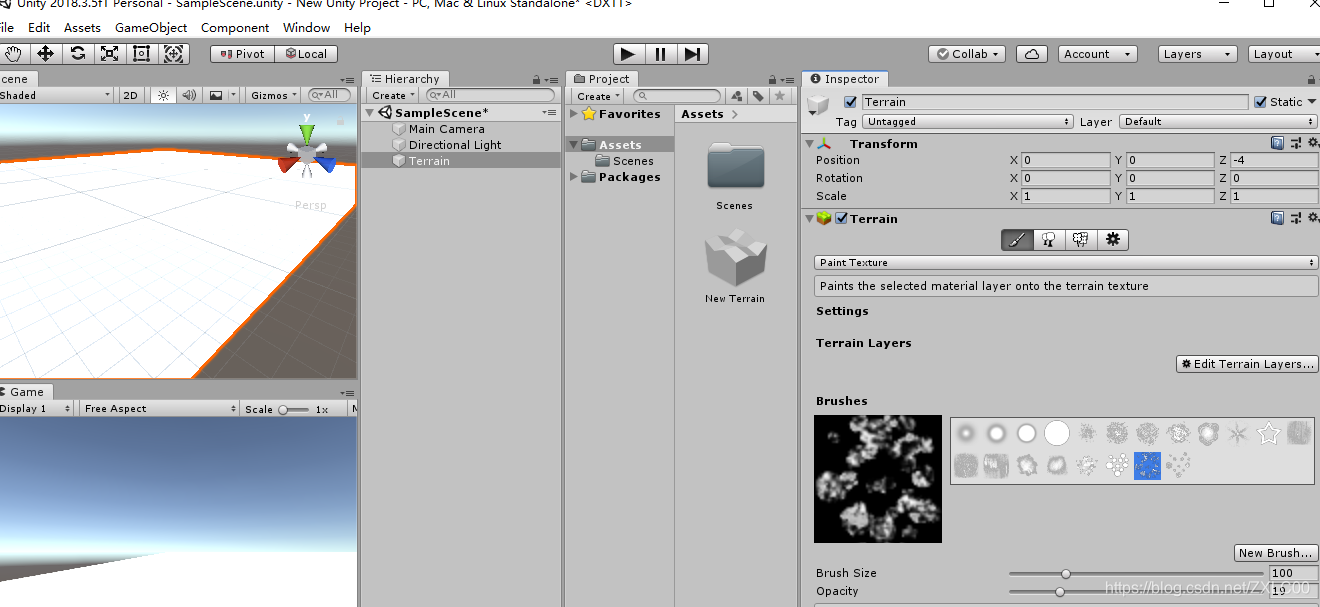
Task: Toggle Pivot/Center handle position
Action: pos(242,54)
